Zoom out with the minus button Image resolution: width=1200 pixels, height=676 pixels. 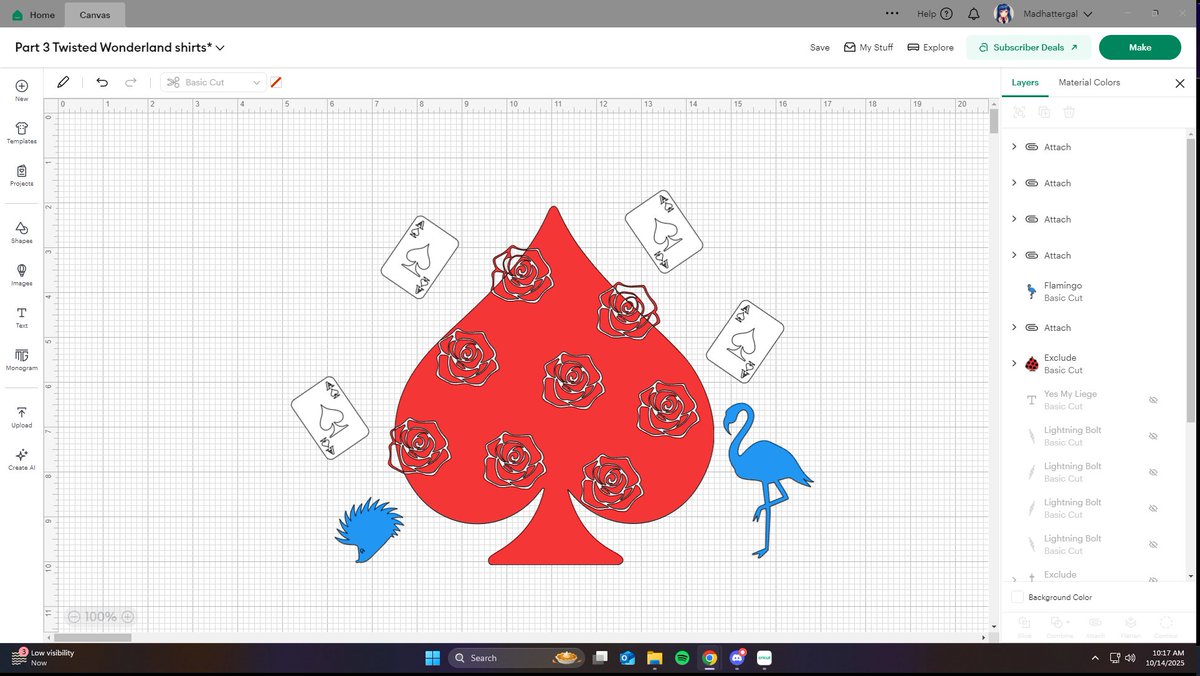[x=75, y=617]
